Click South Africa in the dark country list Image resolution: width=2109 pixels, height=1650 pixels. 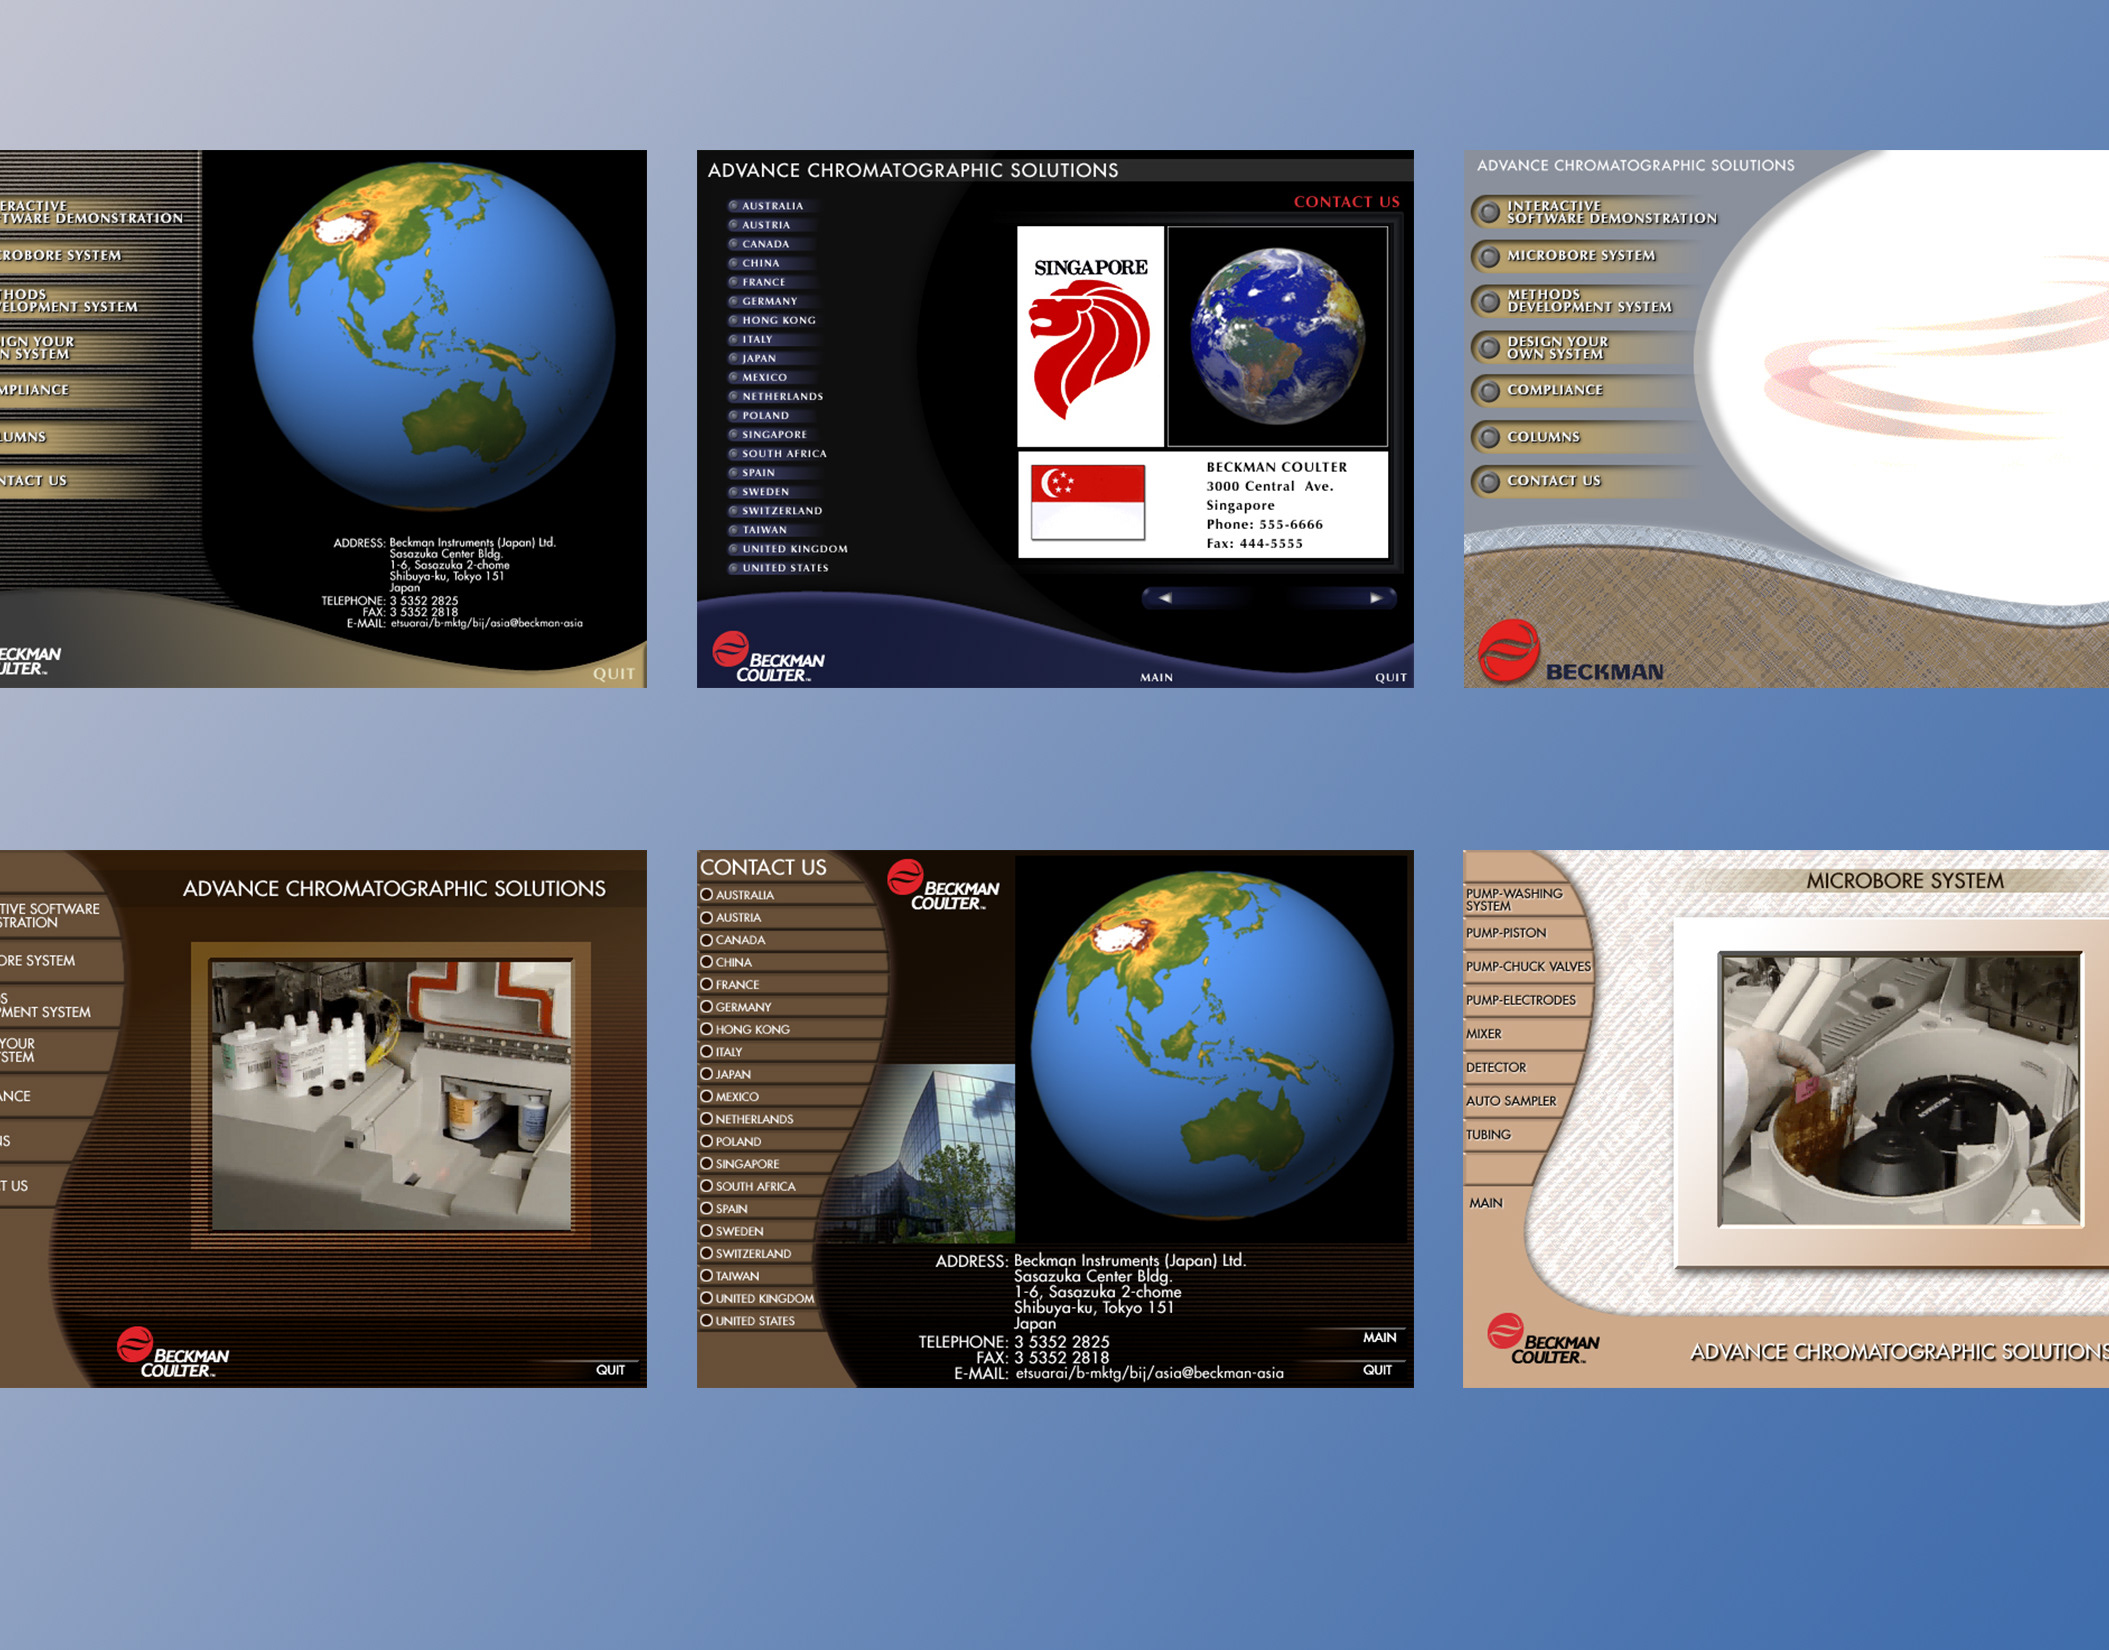[784, 454]
